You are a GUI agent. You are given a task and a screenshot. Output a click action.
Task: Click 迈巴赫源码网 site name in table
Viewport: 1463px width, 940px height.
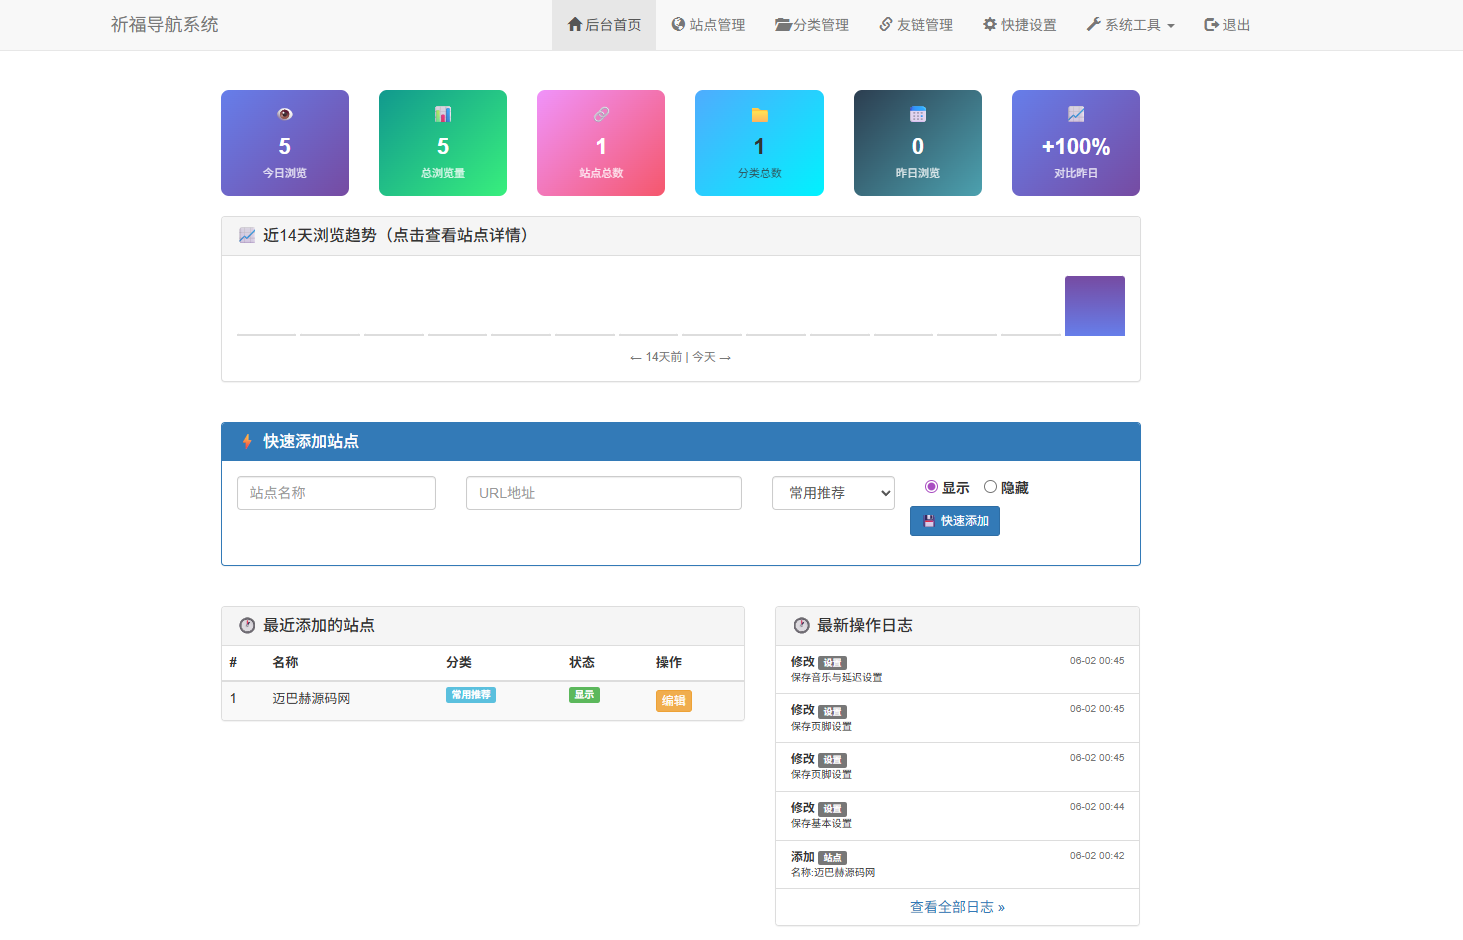coord(311,699)
